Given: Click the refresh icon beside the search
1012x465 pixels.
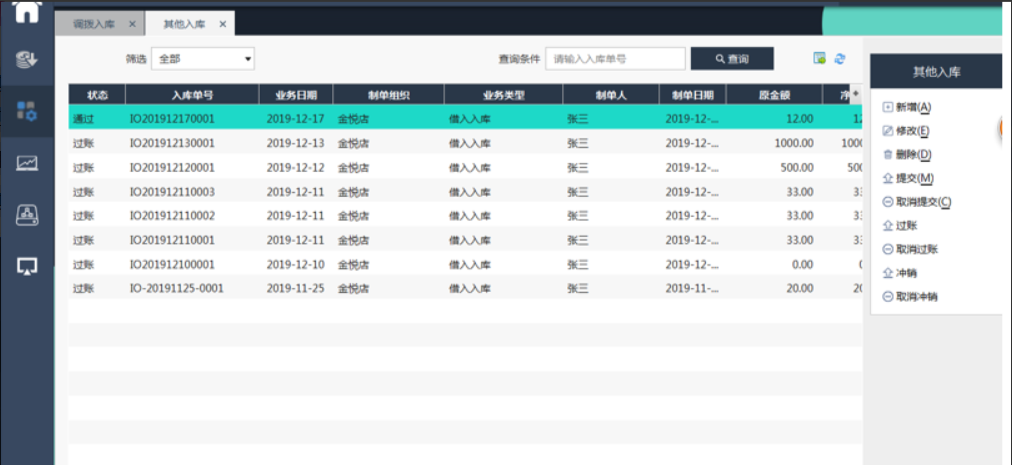Looking at the screenshot, I should pos(840,59).
